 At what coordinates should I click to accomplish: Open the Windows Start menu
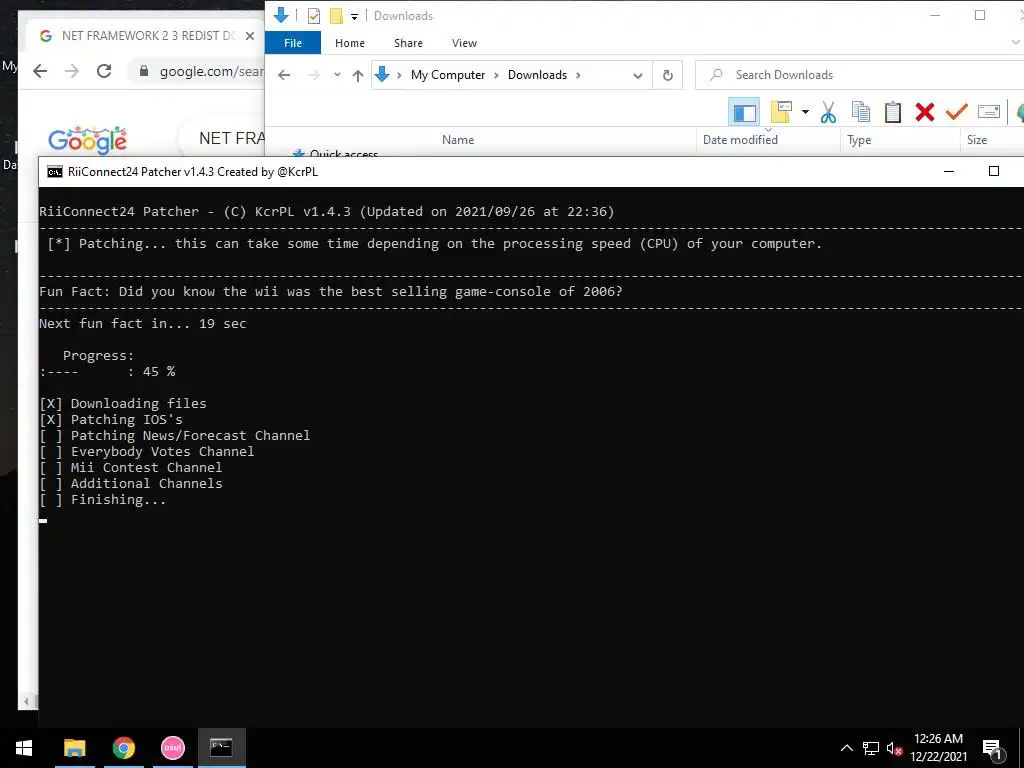pyautogui.click(x=24, y=748)
